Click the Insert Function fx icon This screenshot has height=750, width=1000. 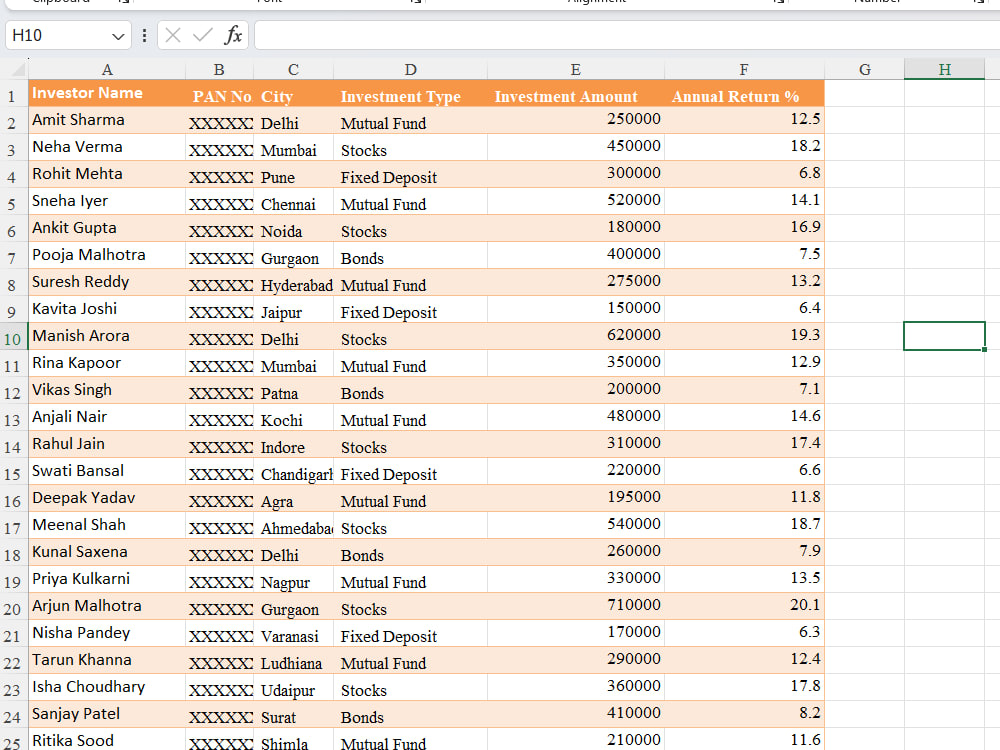233,35
